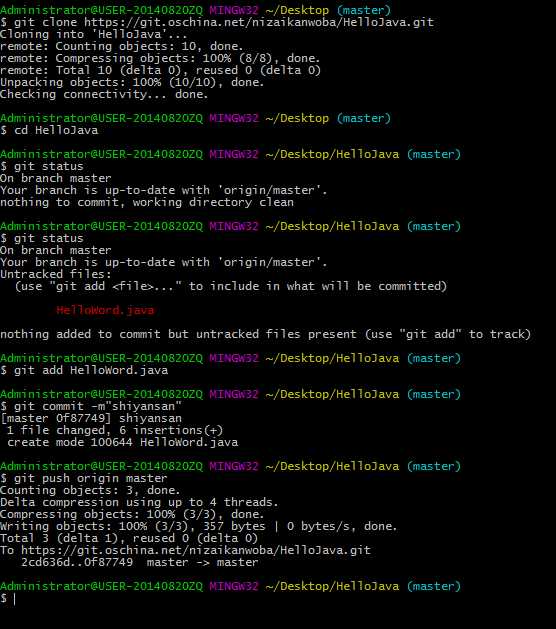Click 'nothing to commit, working directory clean' text
Screen dimensions: 556x629
tap(147, 202)
